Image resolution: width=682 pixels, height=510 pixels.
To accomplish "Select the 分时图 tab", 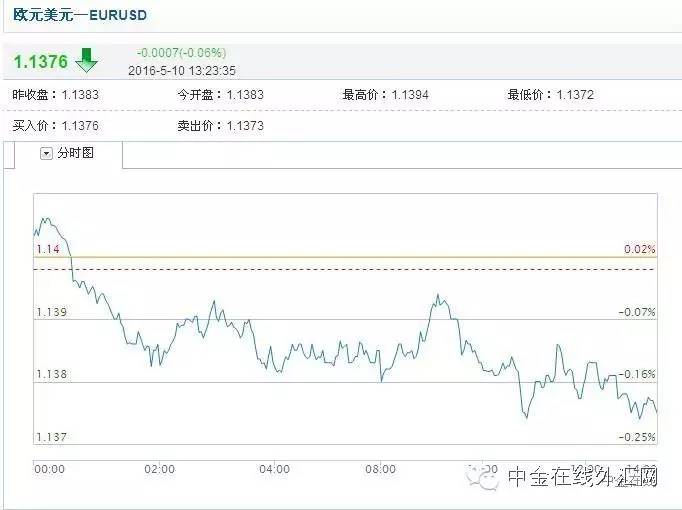I will tap(69, 154).
